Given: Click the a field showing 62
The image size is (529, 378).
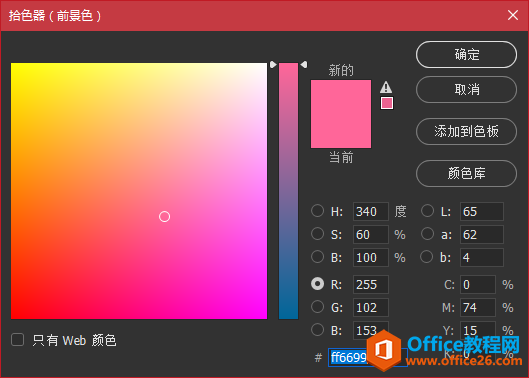Looking at the screenshot, I should click(482, 234).
